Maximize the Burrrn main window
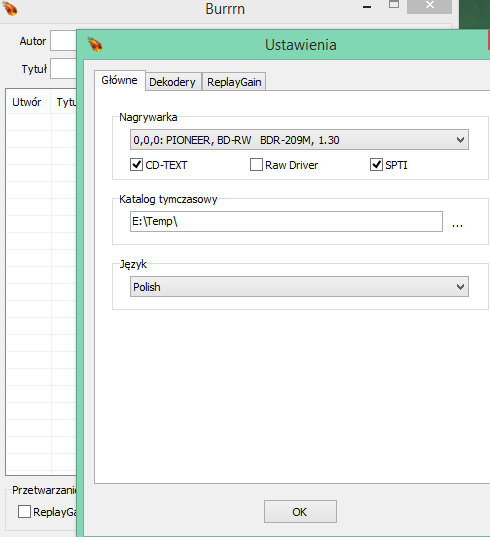 tap(394, 4)
